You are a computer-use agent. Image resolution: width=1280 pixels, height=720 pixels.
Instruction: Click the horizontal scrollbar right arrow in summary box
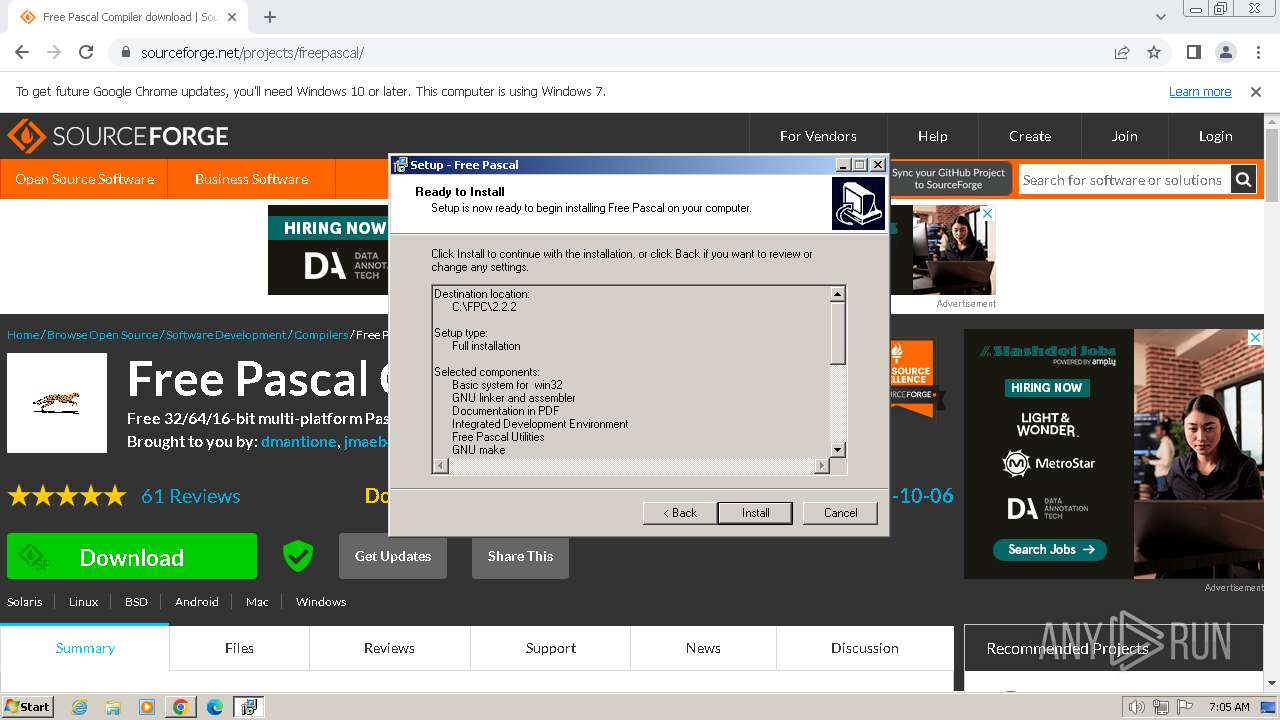822,466
